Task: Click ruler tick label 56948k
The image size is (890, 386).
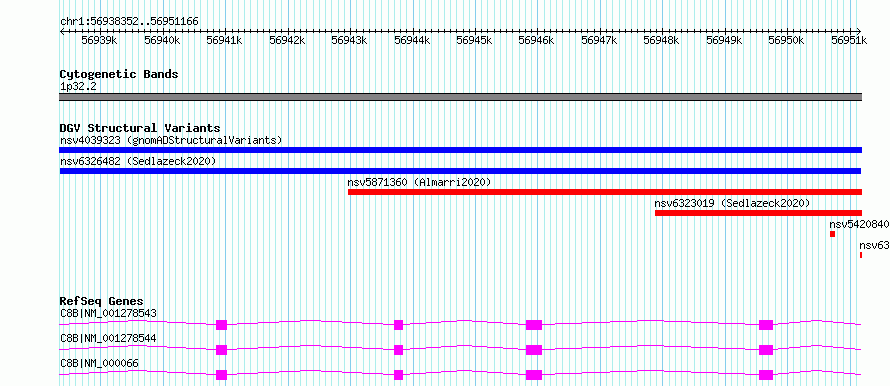Action: 661,40
